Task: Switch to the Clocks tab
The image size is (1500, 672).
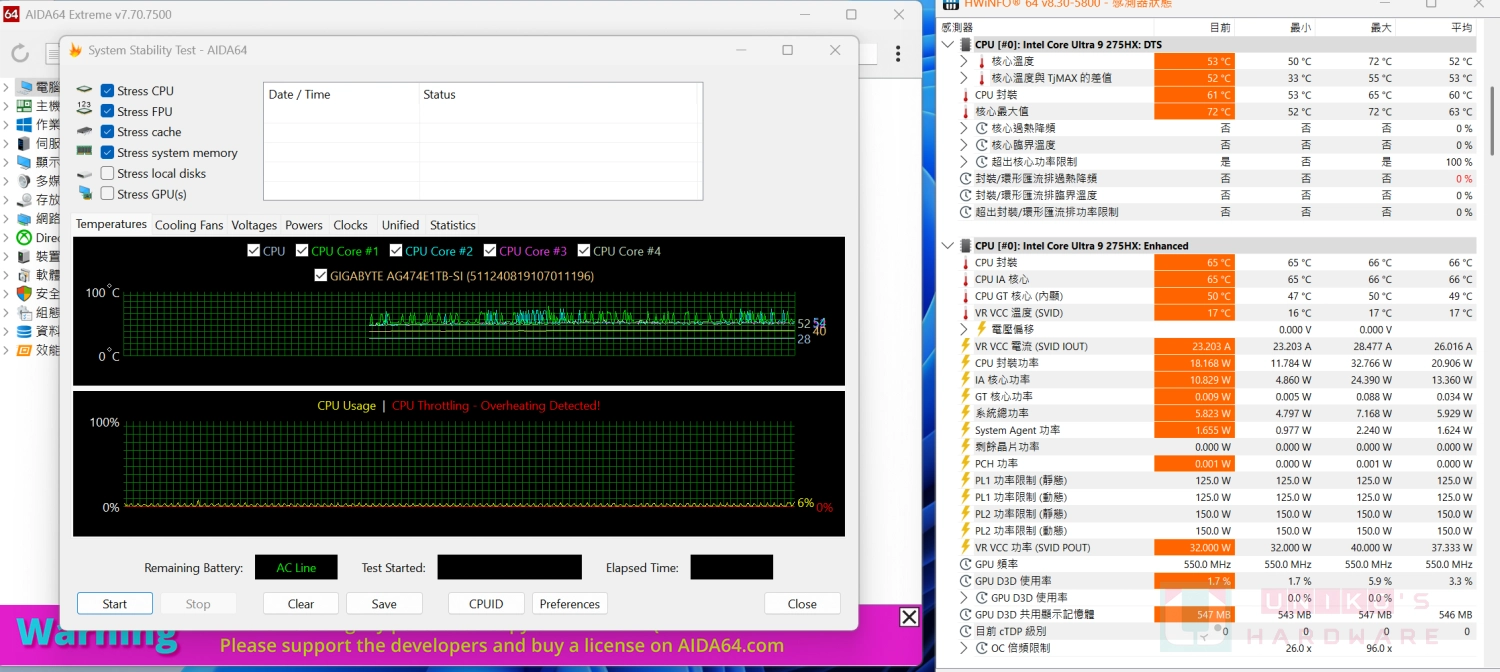Action: coord(351,225)
